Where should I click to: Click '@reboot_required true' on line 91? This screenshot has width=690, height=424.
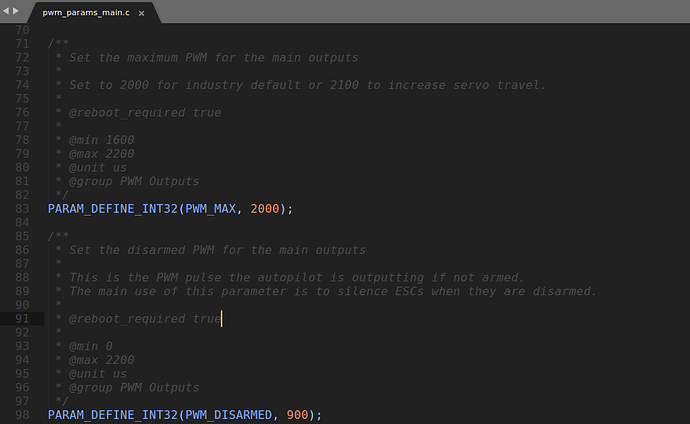[x=145, y=319]
